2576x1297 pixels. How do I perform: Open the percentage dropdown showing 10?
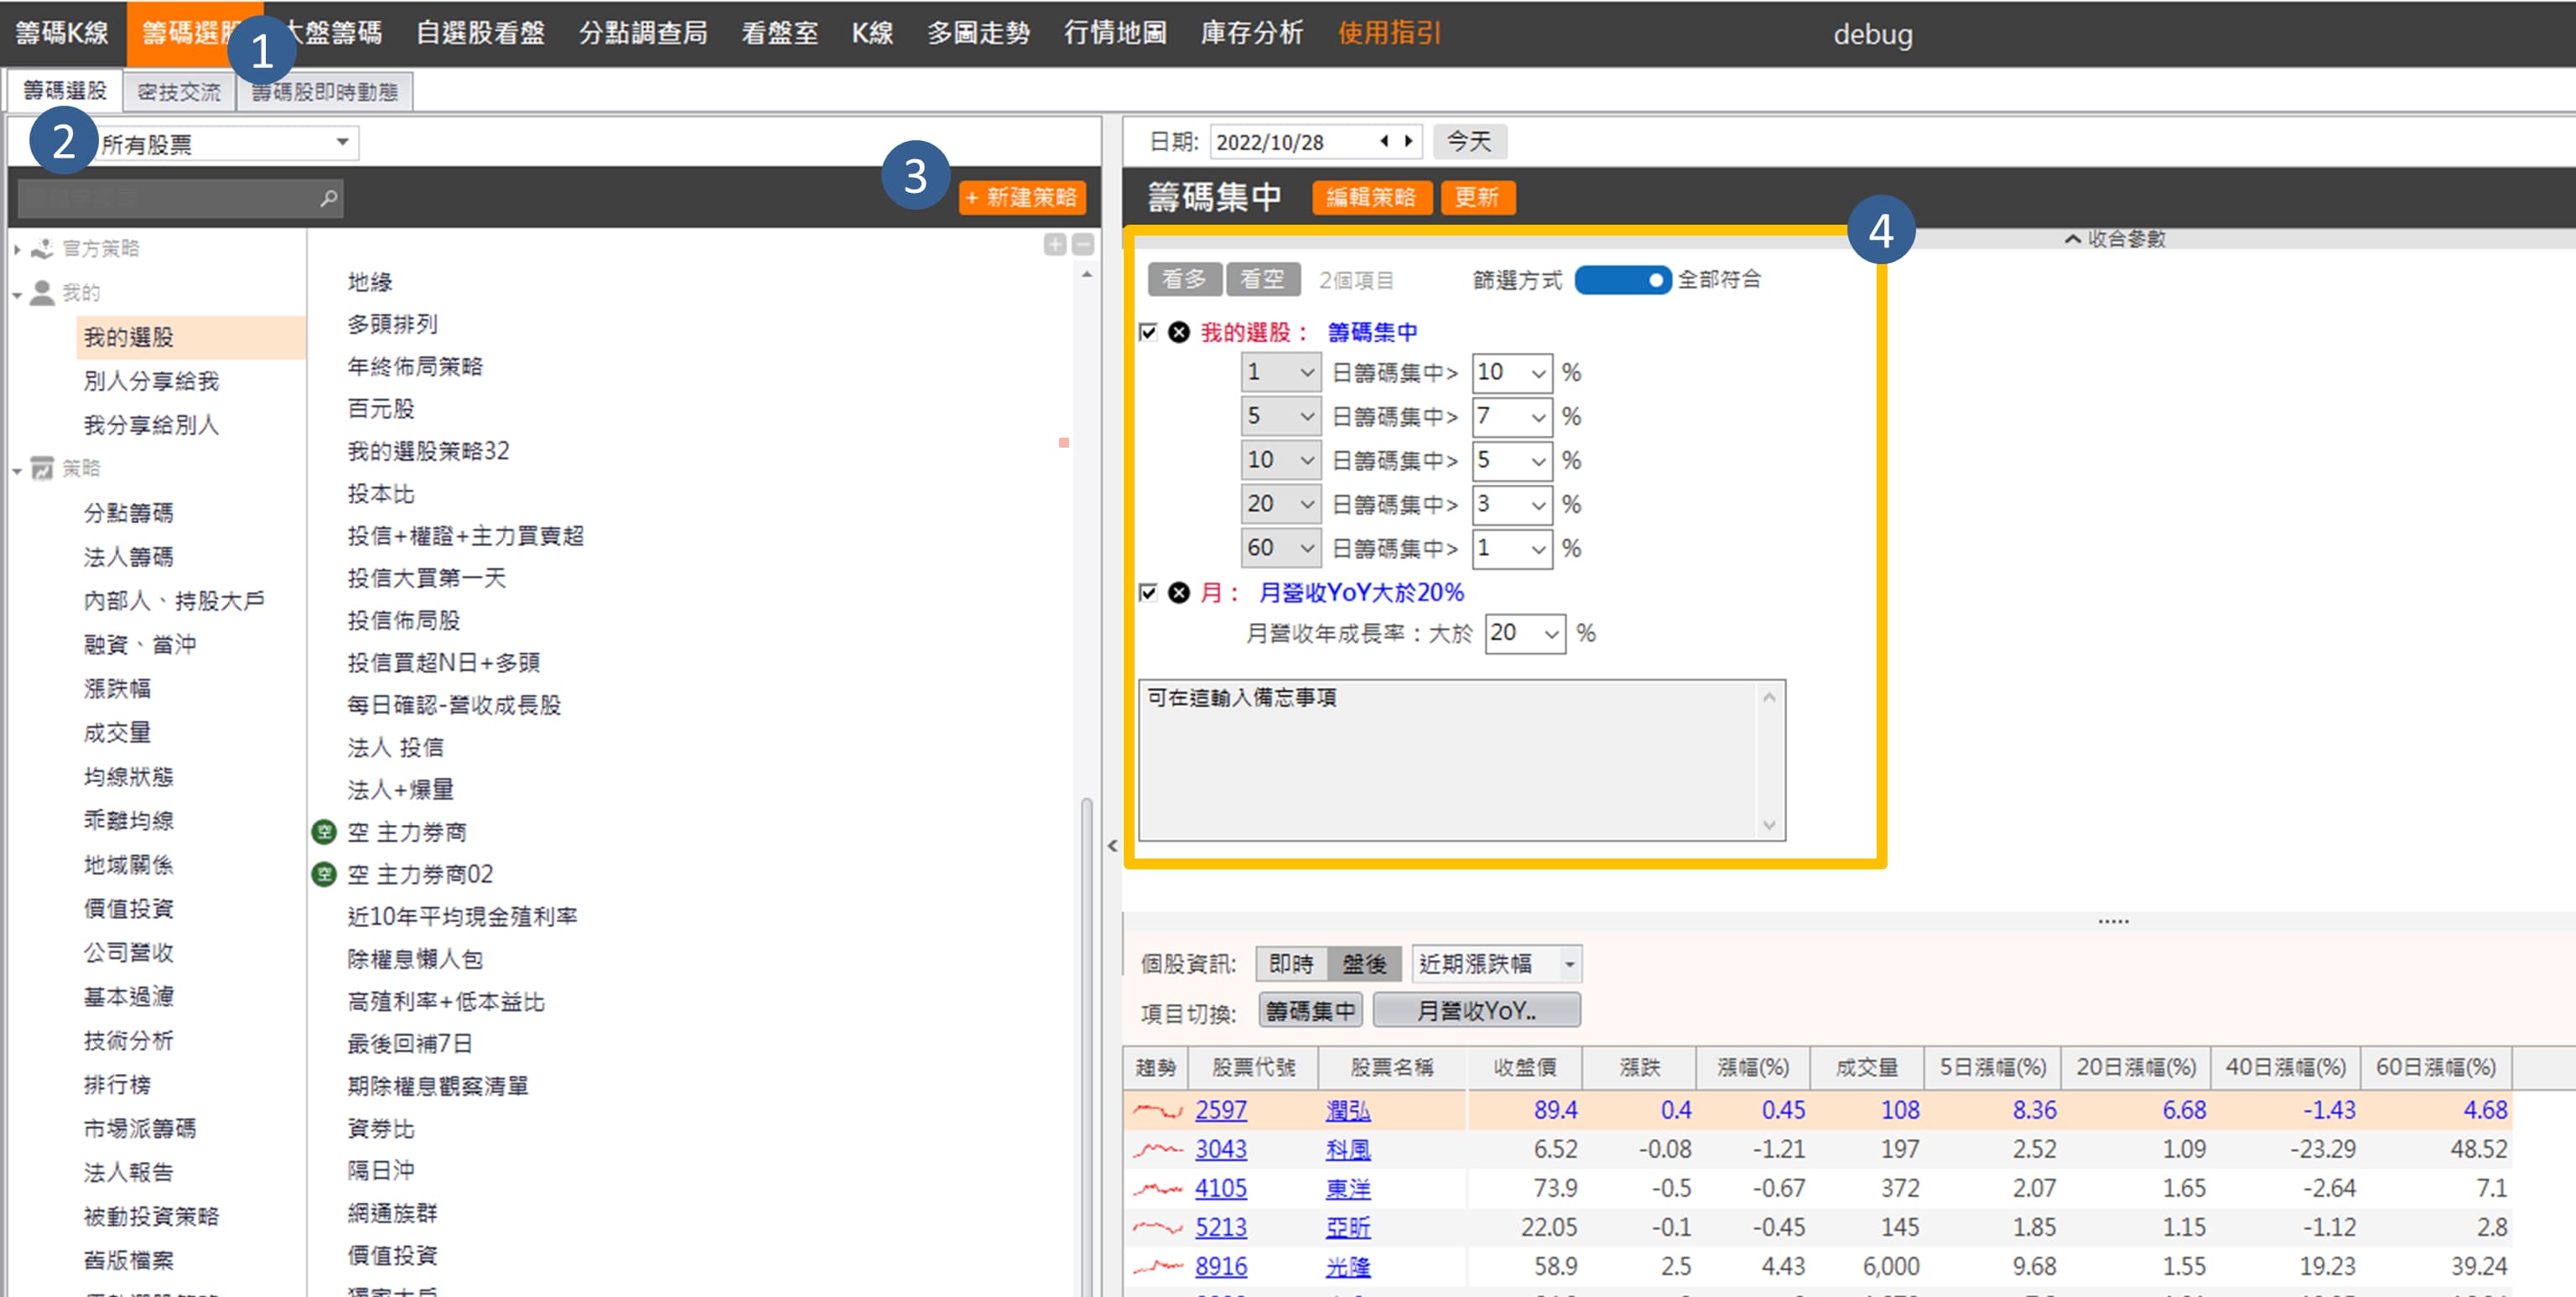point(1511,372)
